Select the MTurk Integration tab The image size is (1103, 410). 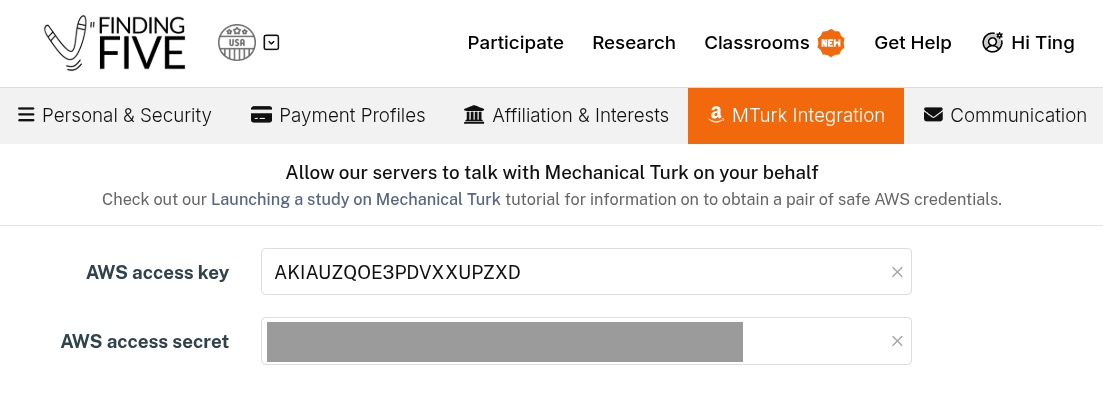pyautogui.click(x=796, y=116)
